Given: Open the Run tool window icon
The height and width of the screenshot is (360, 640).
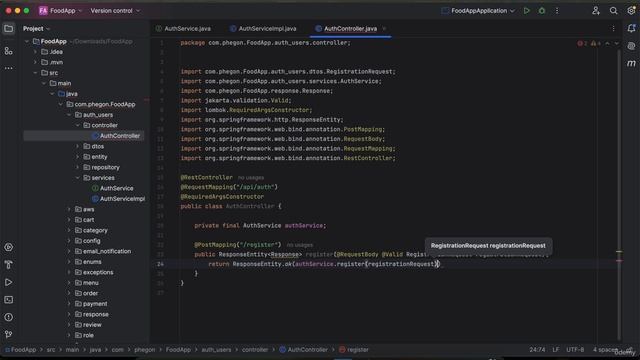Looking at the screenshot, I should [x=9, y=282].
